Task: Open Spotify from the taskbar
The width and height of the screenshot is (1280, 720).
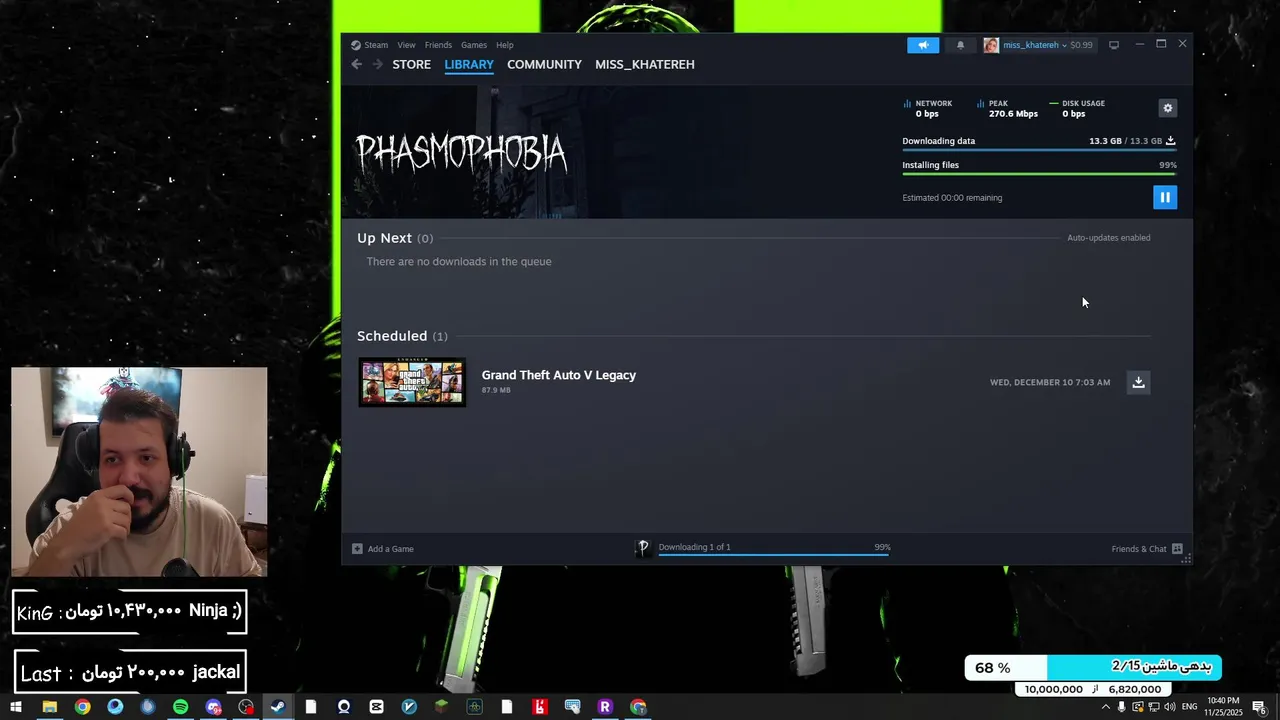Action: click(180, 707)
